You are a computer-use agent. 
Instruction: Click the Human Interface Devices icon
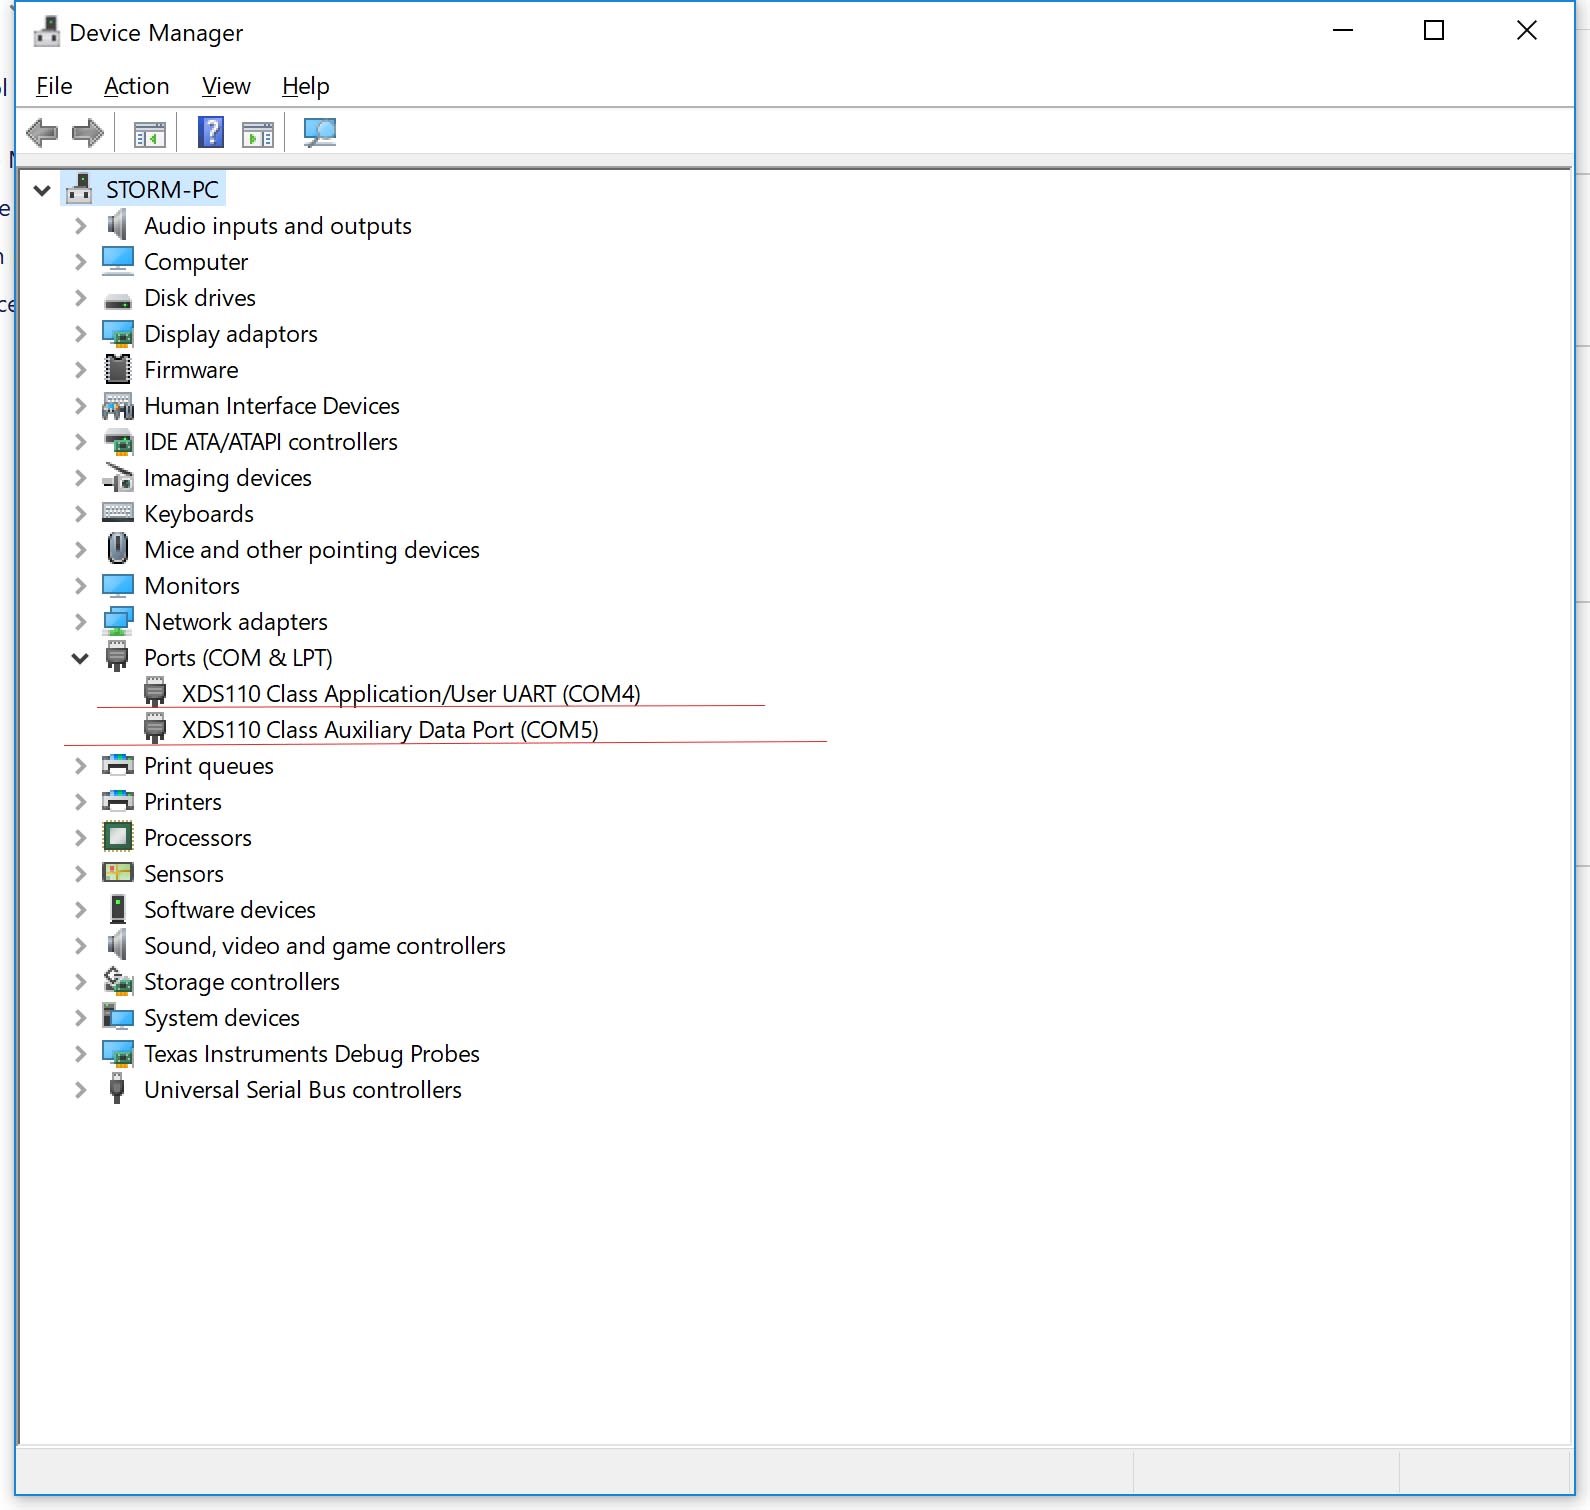[x=118, y=406]
